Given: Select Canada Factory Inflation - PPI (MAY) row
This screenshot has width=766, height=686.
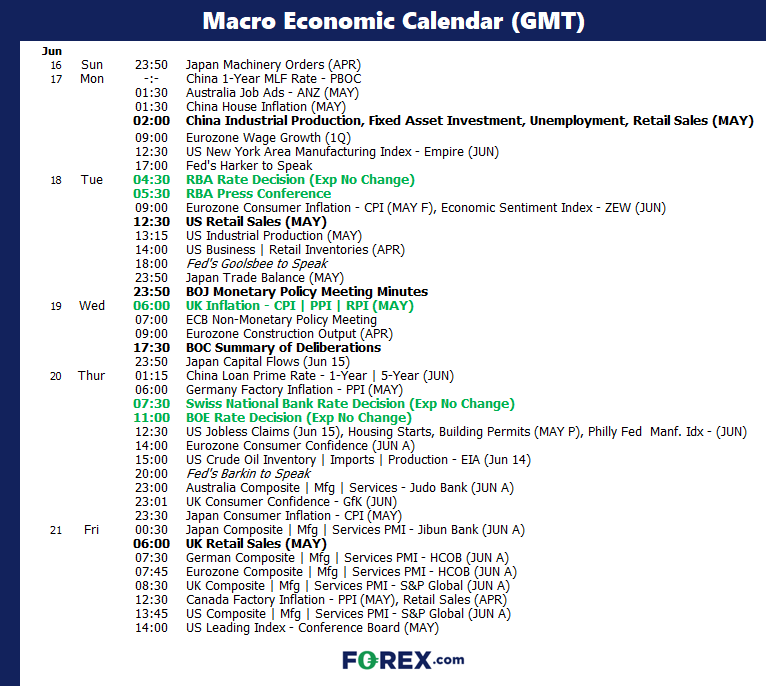Looking at the screenshot, I should coord(346,600).
